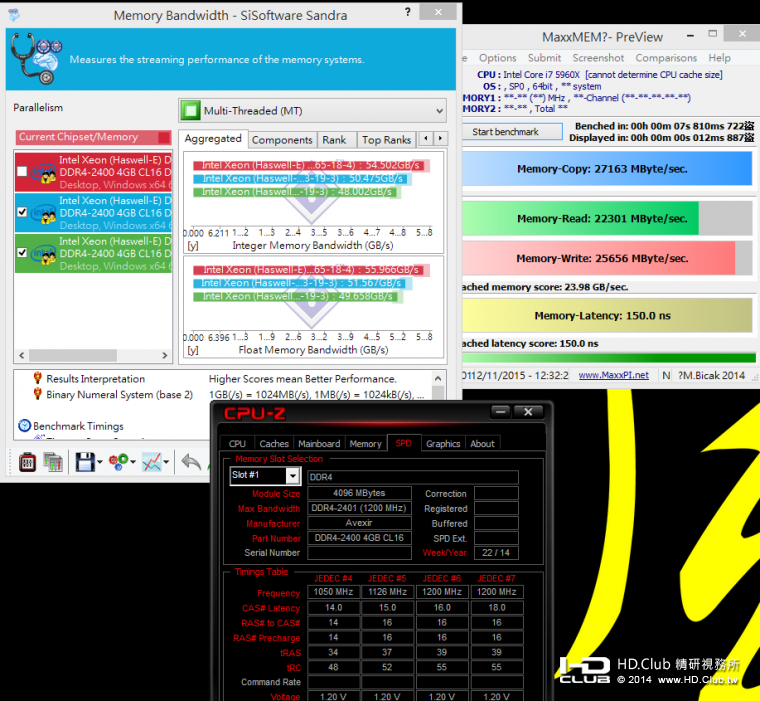Open the MaxxMEM Options menu

(x=497, y=58)
